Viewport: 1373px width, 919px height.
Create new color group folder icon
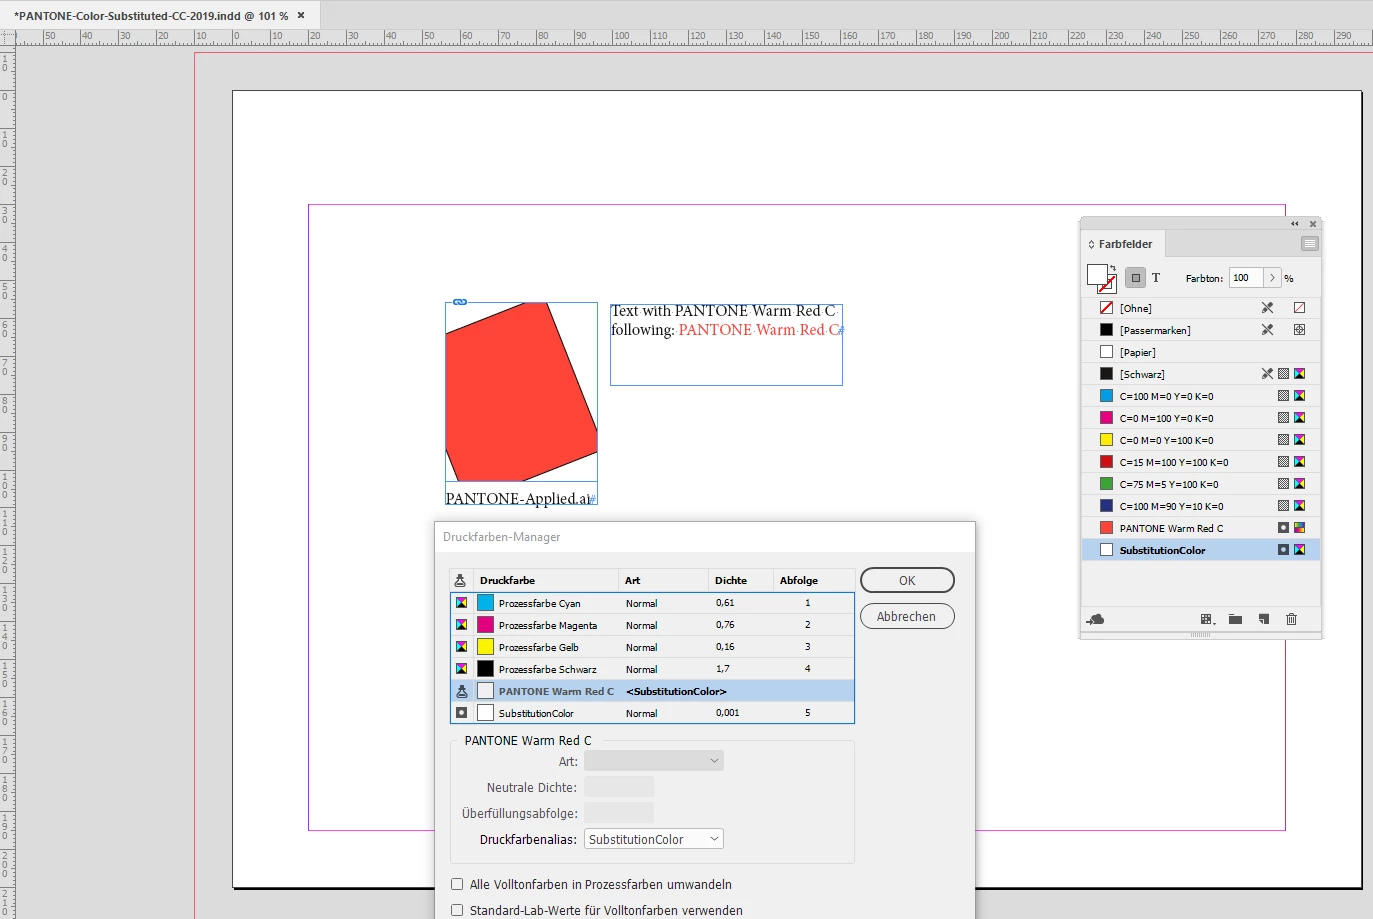tap(1235, 620)
